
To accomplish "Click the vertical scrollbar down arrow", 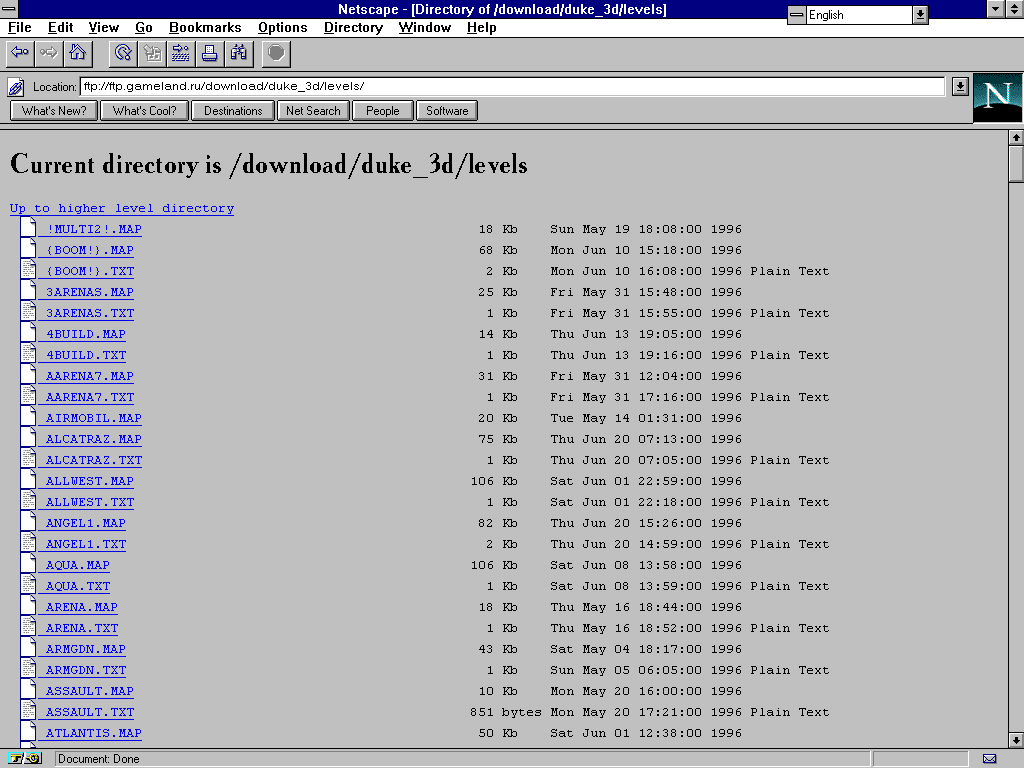I will (1016, 740).
